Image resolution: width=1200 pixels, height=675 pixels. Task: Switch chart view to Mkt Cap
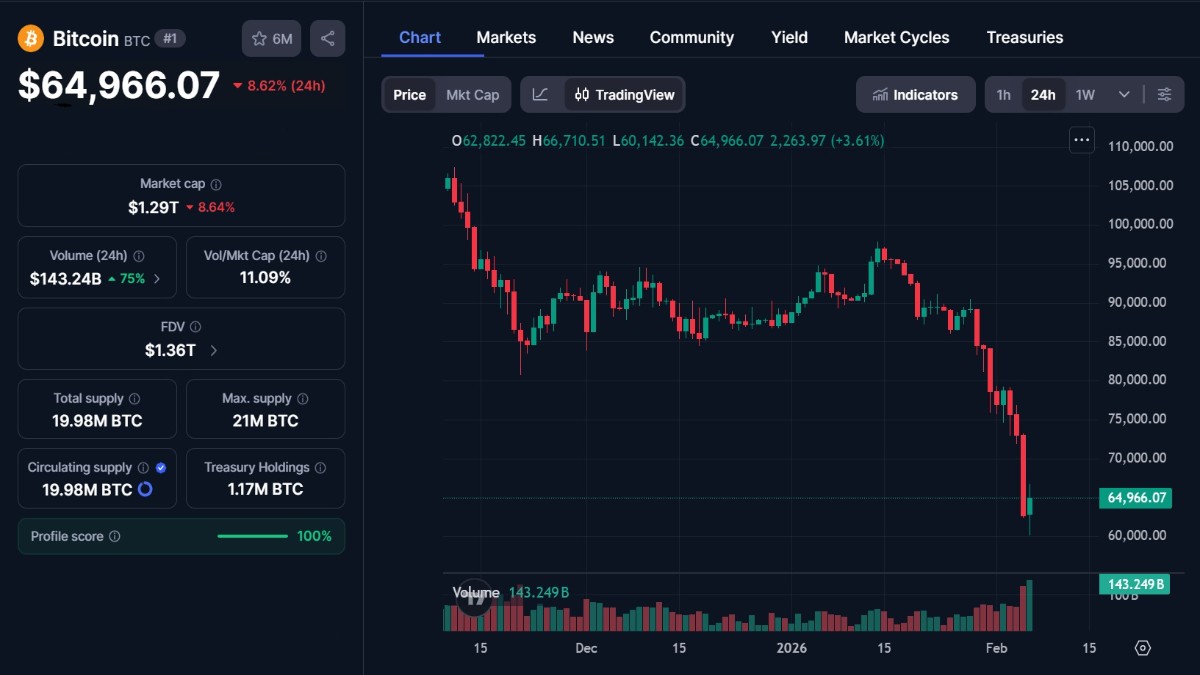click(x=473, y=94)
